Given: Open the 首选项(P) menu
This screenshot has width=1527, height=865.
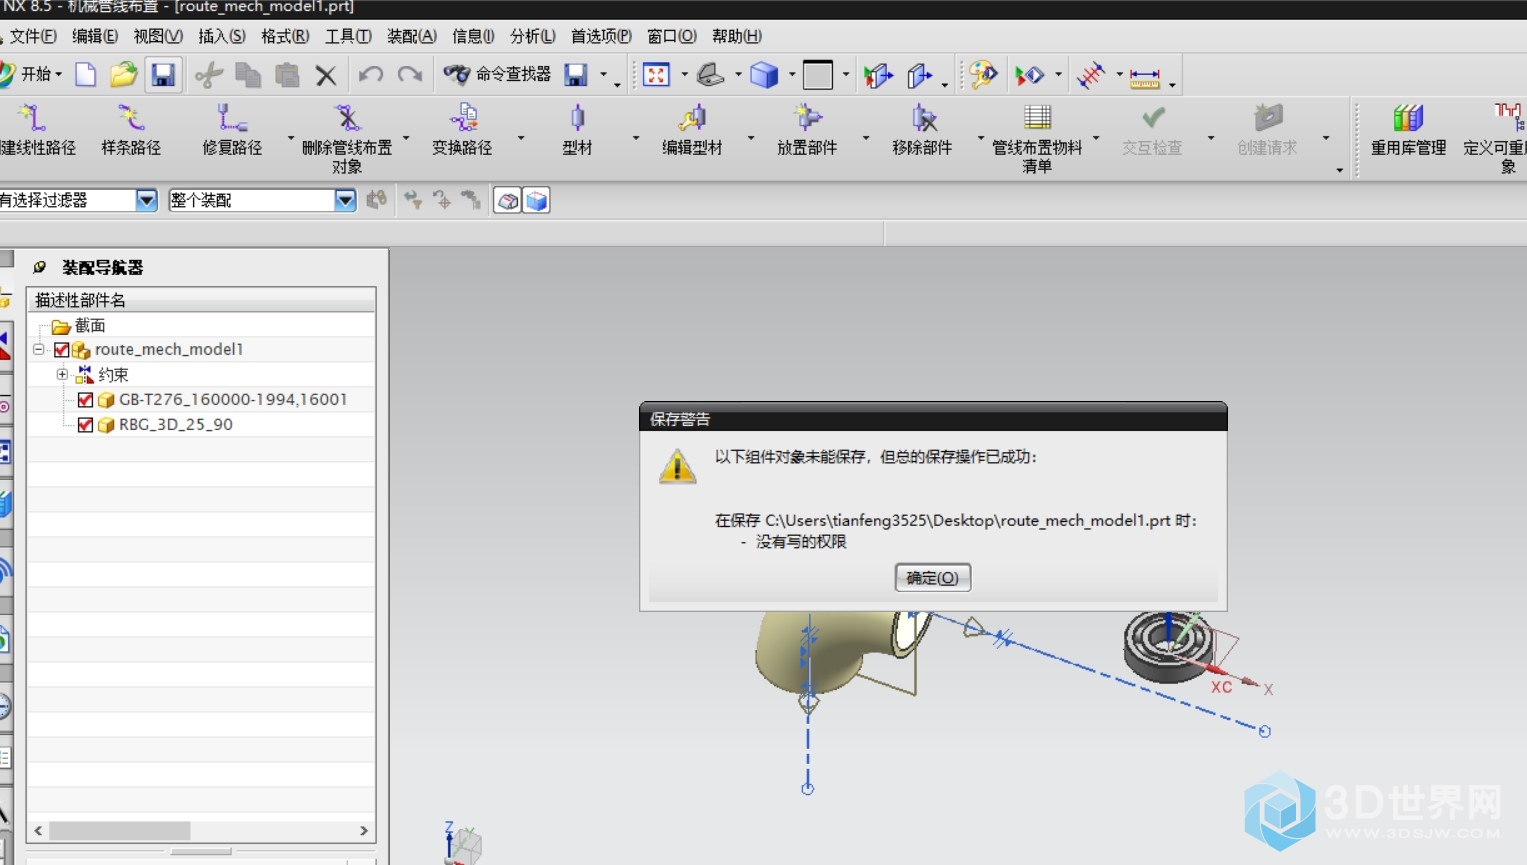Looking at the screenshot, I should (x=601, y=36).
